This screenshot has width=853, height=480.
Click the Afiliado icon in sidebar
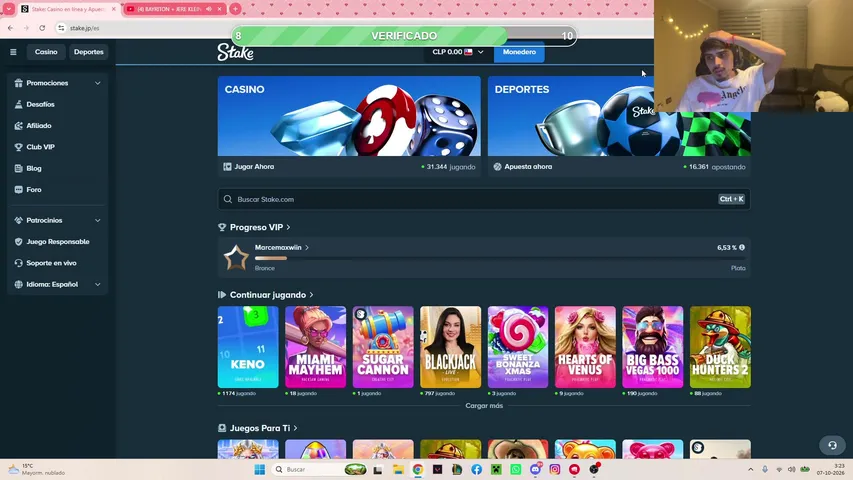[18, 125]
